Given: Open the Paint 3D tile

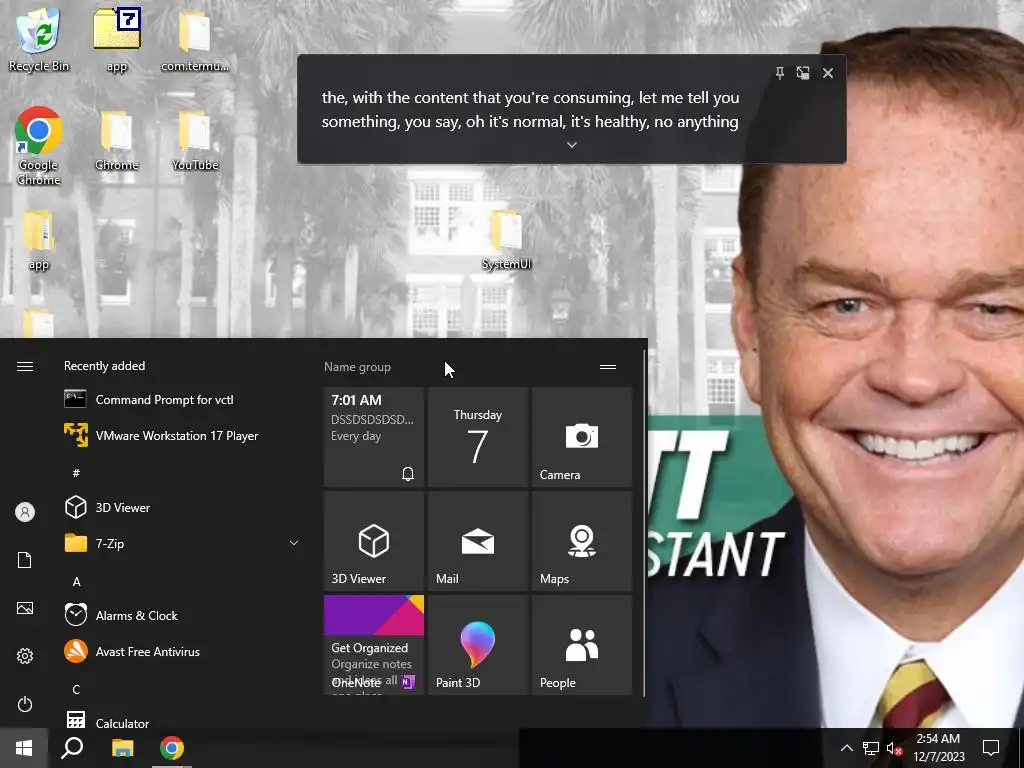Looking at the screenshot, I should pos(478,645).
